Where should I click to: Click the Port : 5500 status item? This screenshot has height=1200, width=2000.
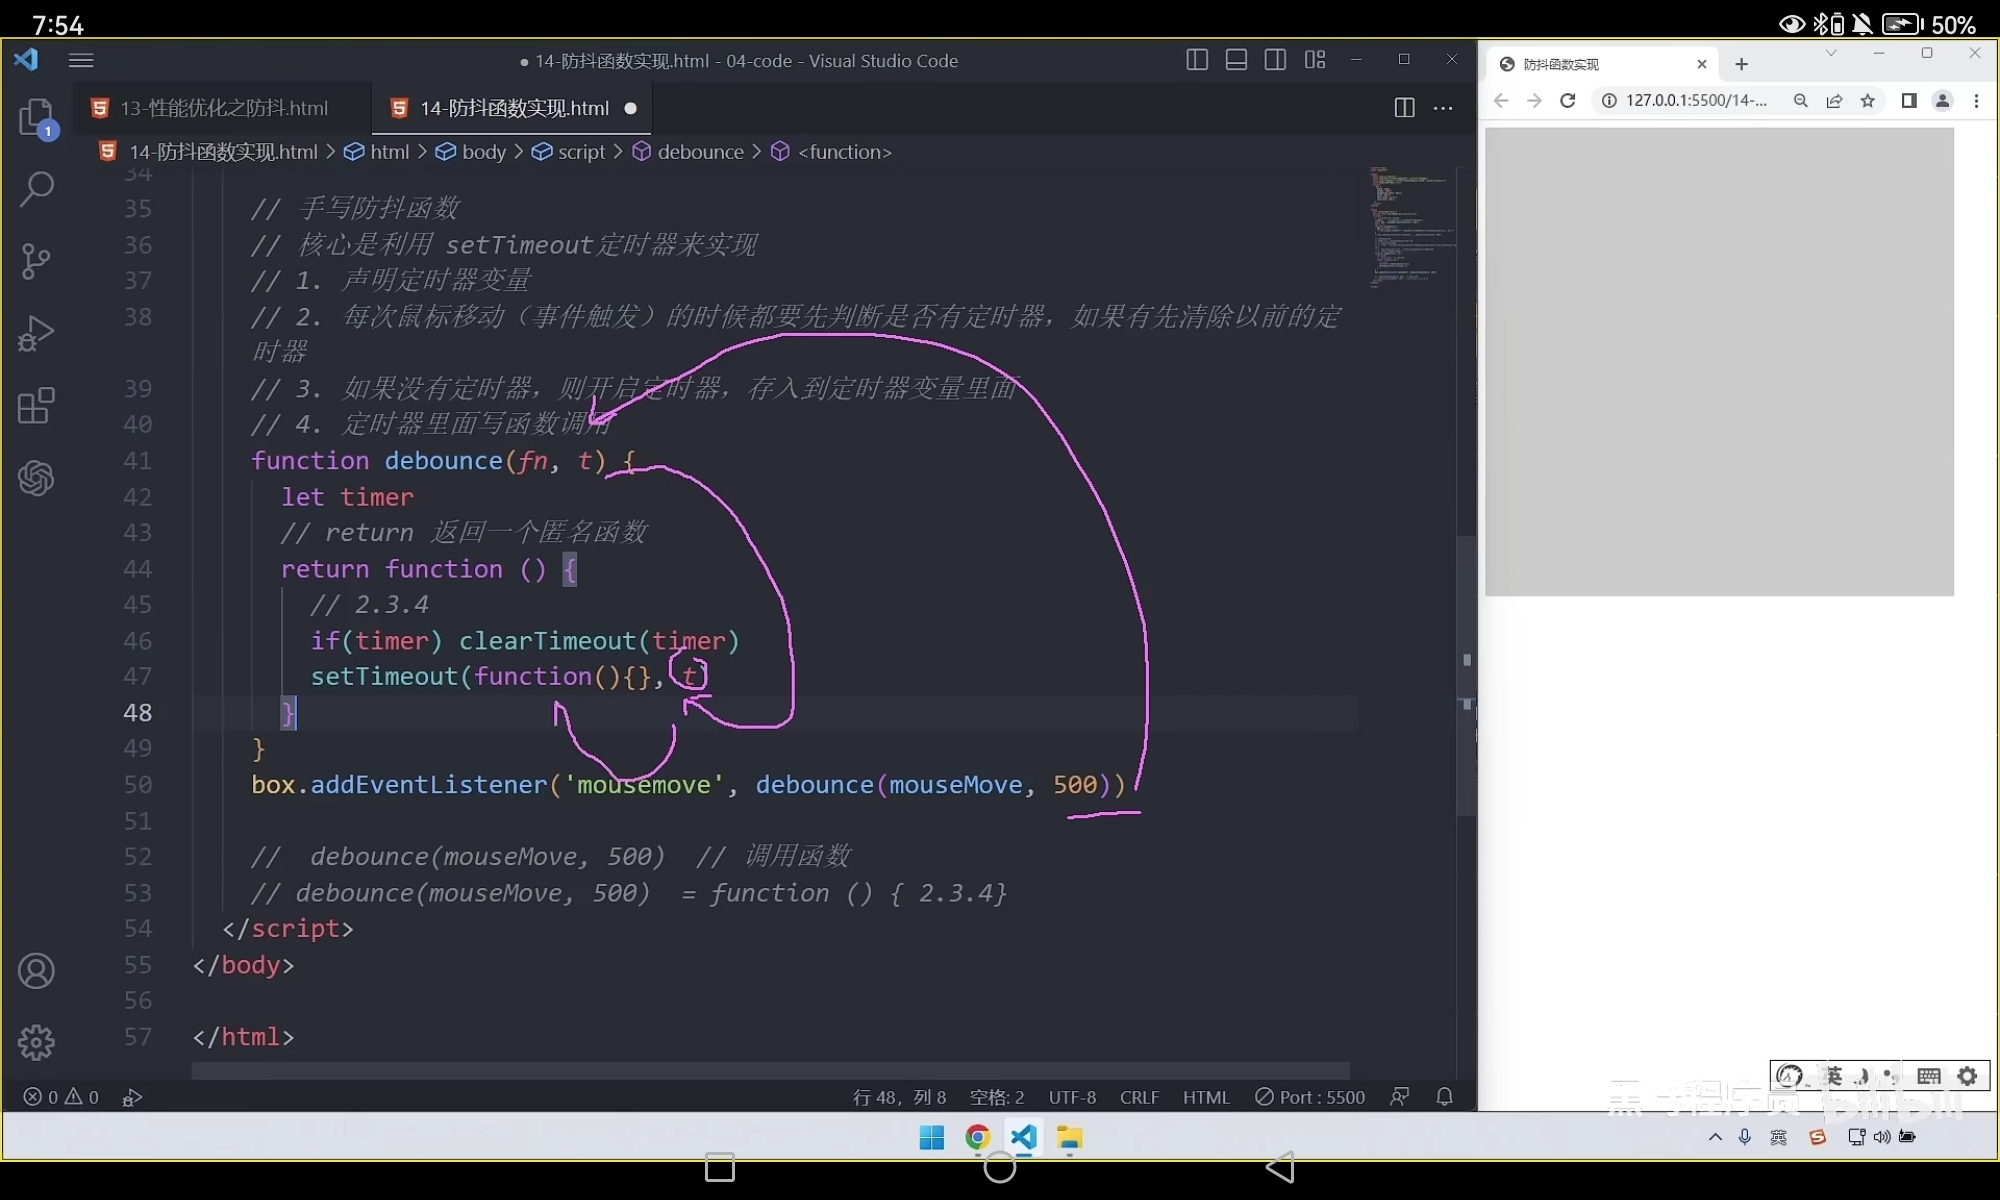pyautogui.click(x=1310, y=1097)
